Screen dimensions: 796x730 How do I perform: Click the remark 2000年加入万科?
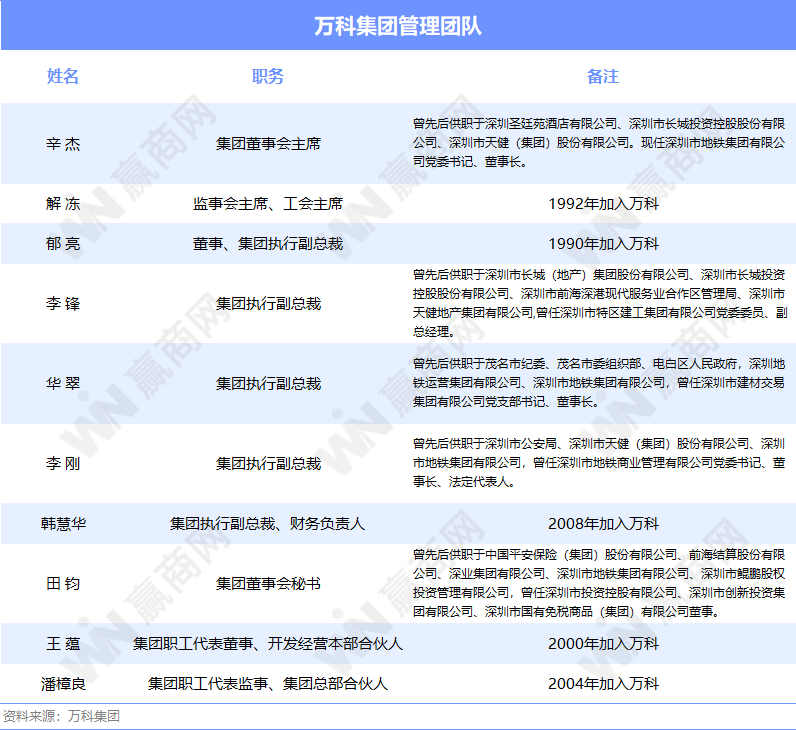click(x=603, y=644)
